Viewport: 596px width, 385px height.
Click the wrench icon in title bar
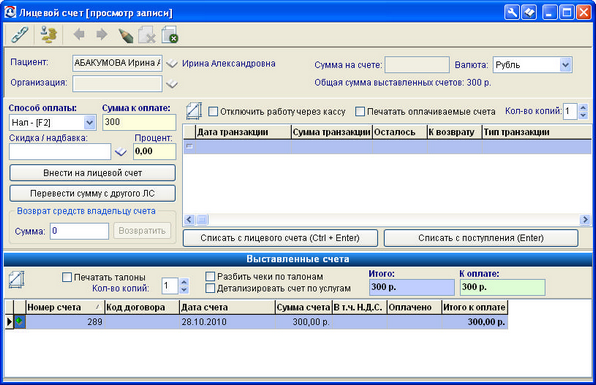click(x=512, y=13)
